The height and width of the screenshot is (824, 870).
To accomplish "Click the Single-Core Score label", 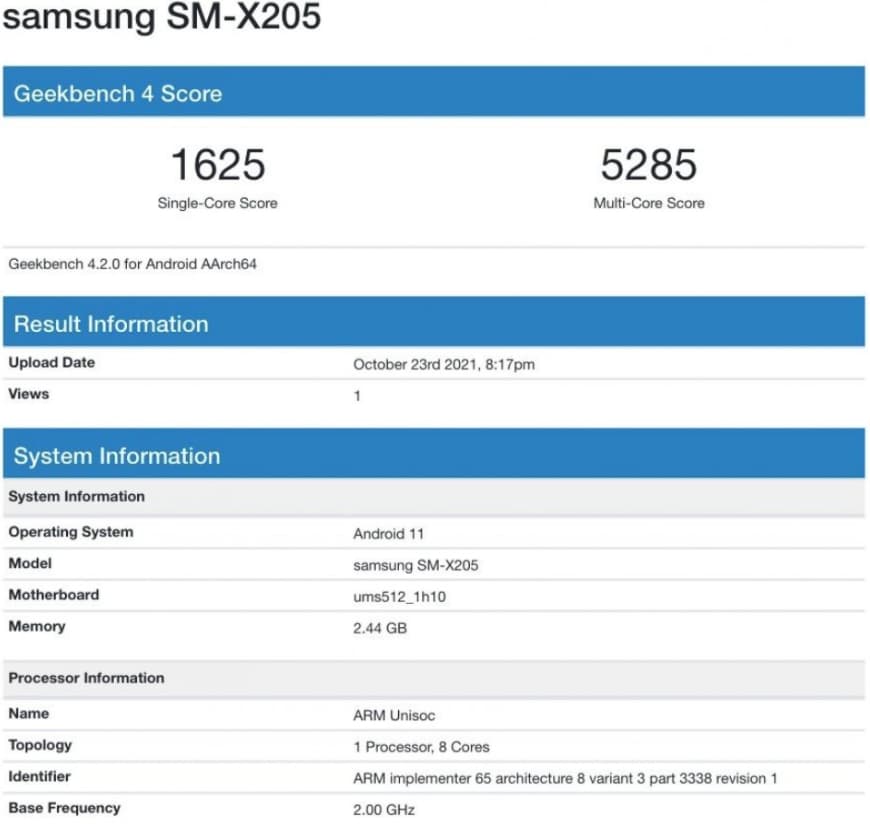I will [x=218, y=203].
